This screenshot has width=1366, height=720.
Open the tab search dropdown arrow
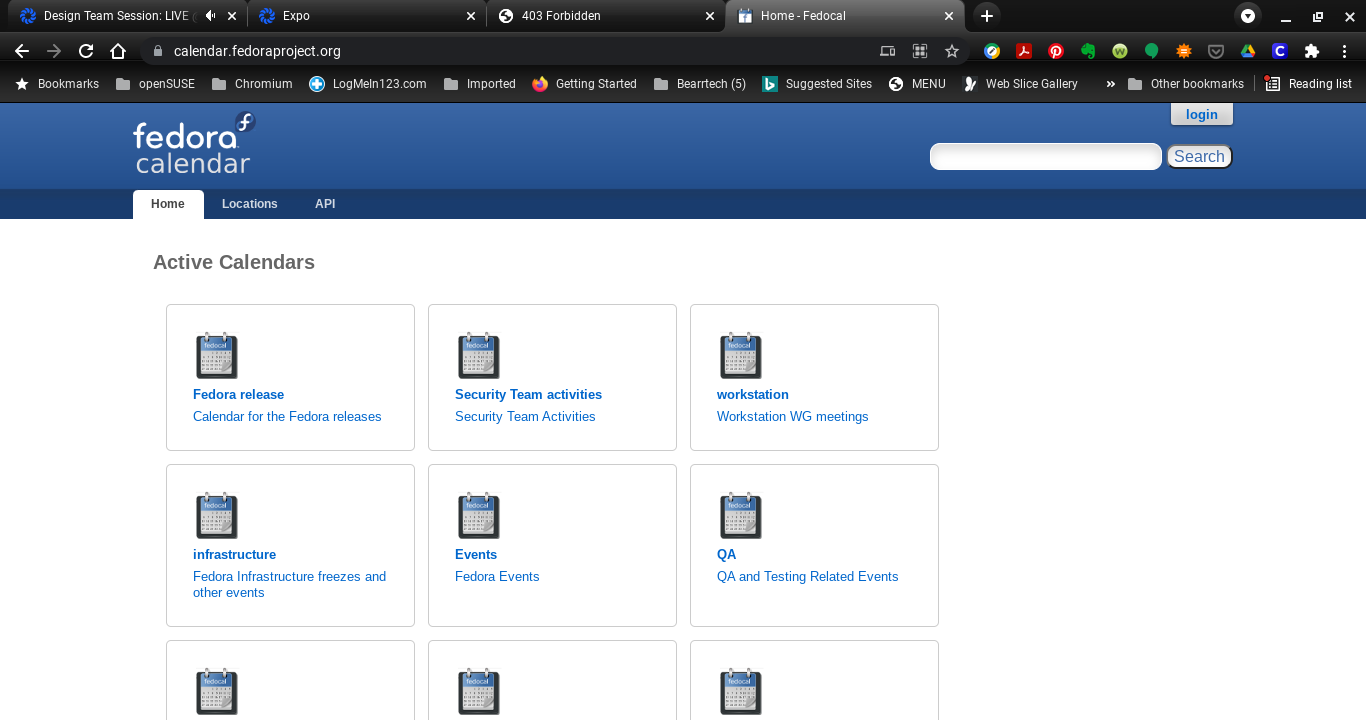tap(1247, 16)
